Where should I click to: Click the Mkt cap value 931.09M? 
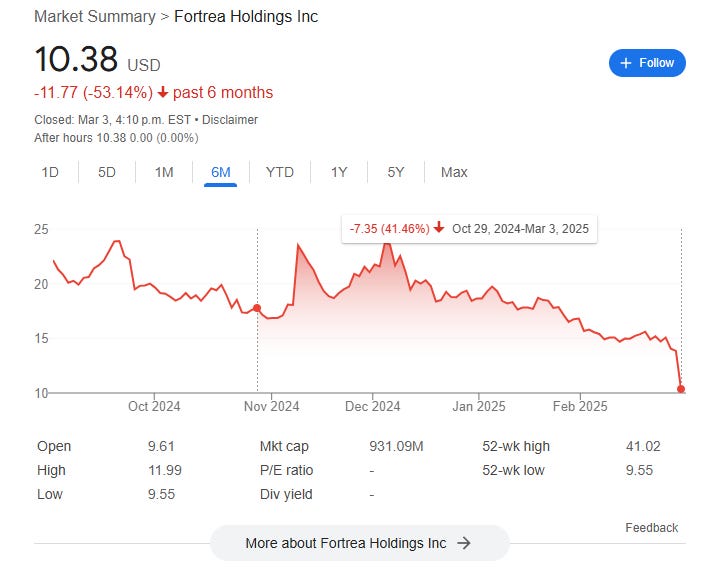[396, 446]
